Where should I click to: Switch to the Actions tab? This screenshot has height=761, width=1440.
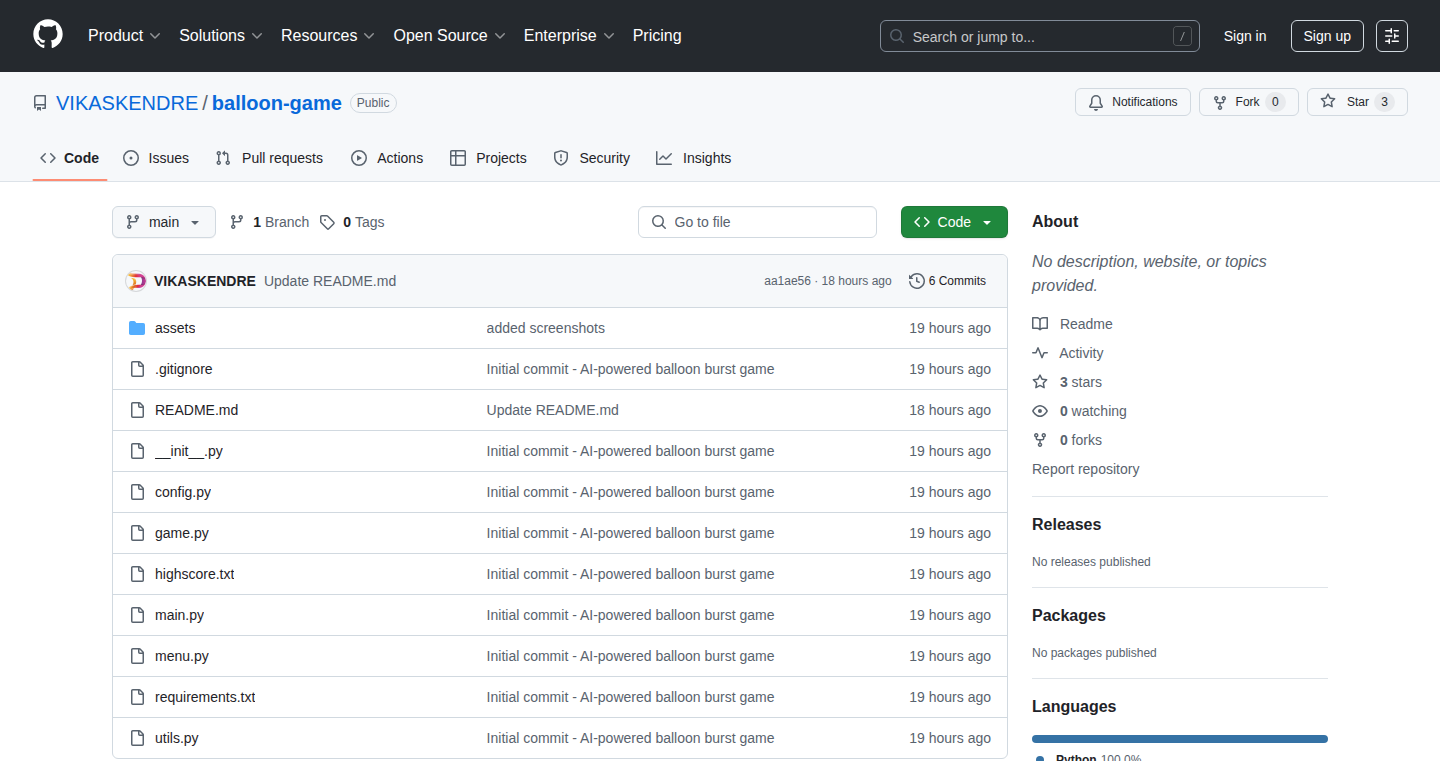point(387,158)
